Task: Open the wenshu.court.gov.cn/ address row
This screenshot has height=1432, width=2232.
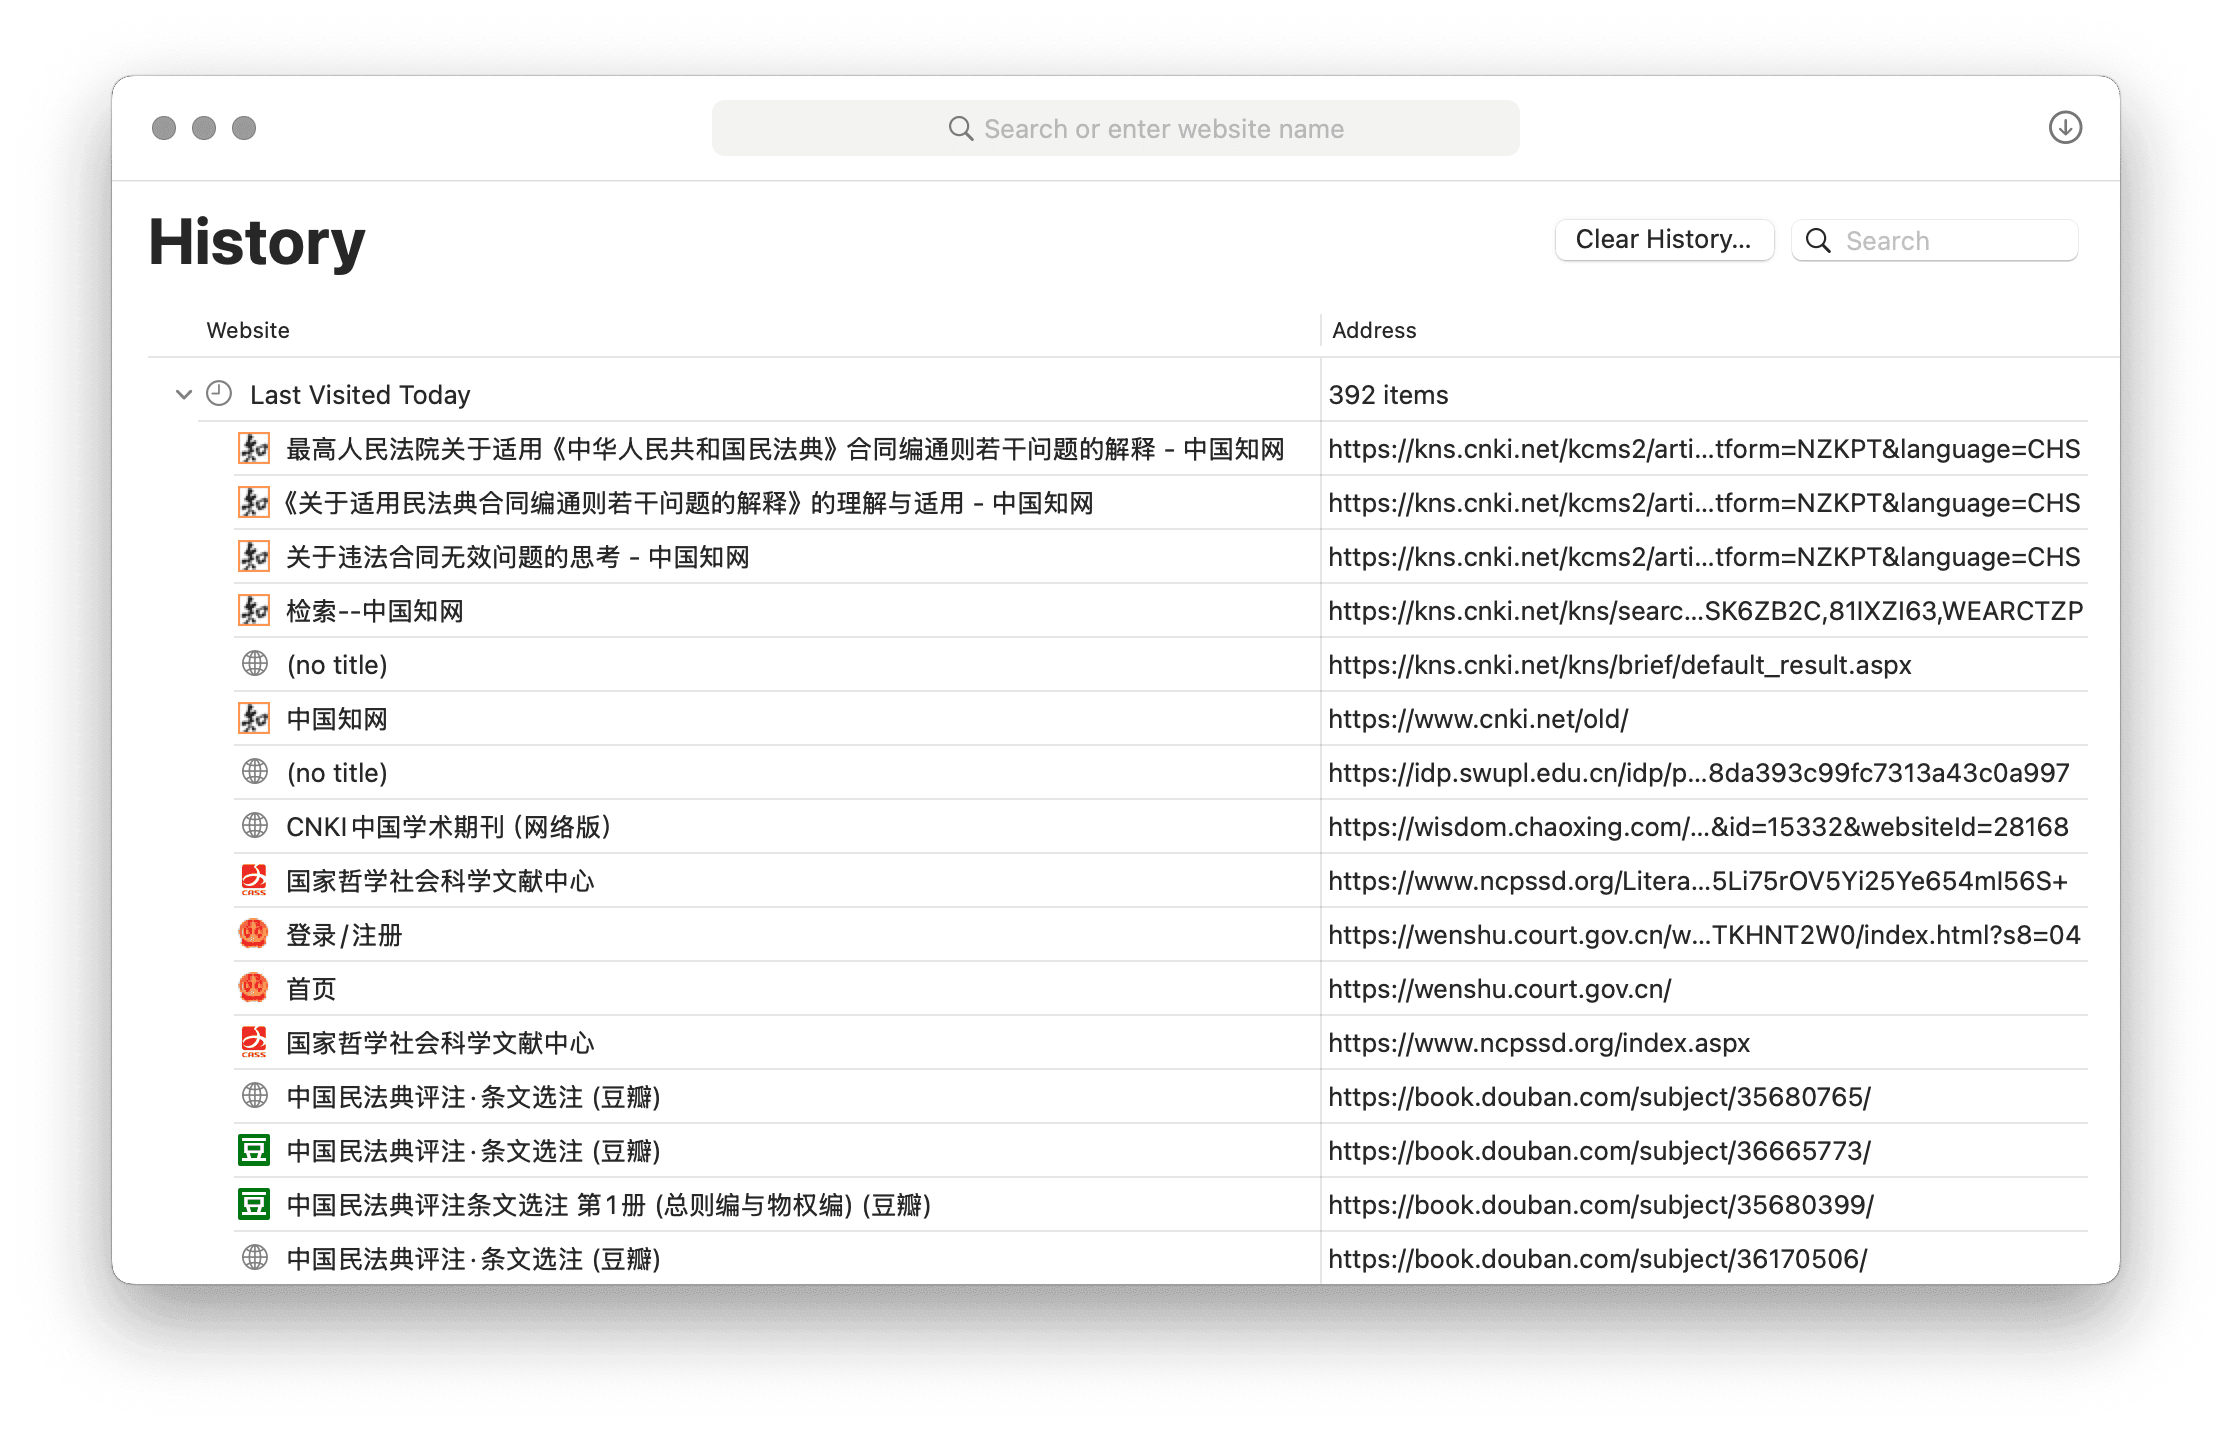Action: click(1499, 989)
